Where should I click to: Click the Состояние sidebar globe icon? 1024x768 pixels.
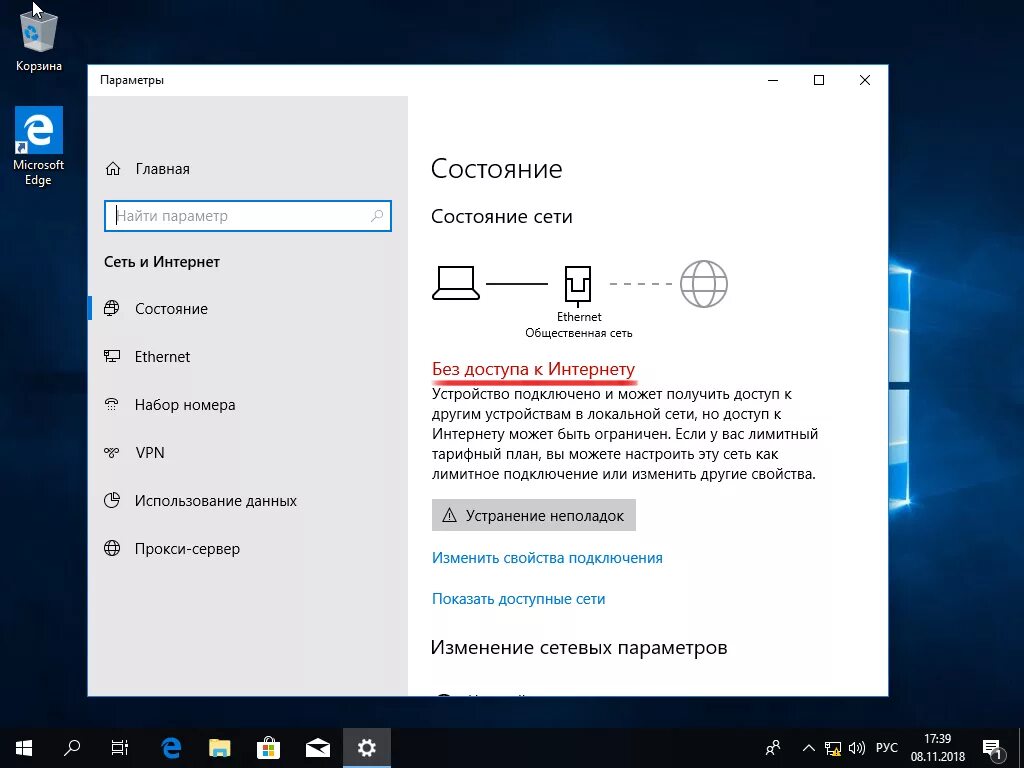[x=112, y=308]
